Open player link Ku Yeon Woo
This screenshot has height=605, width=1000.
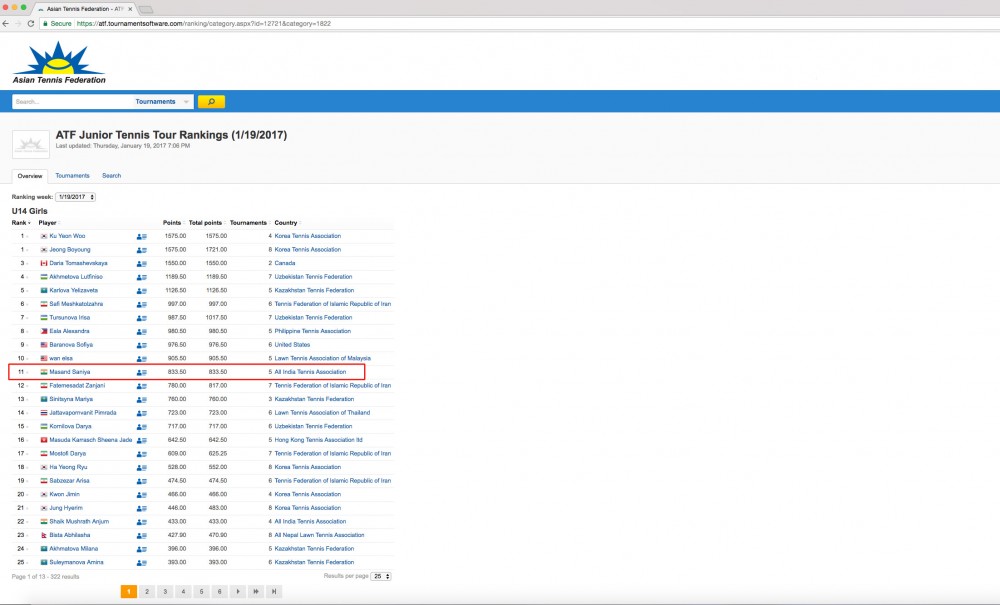point(67,236)
